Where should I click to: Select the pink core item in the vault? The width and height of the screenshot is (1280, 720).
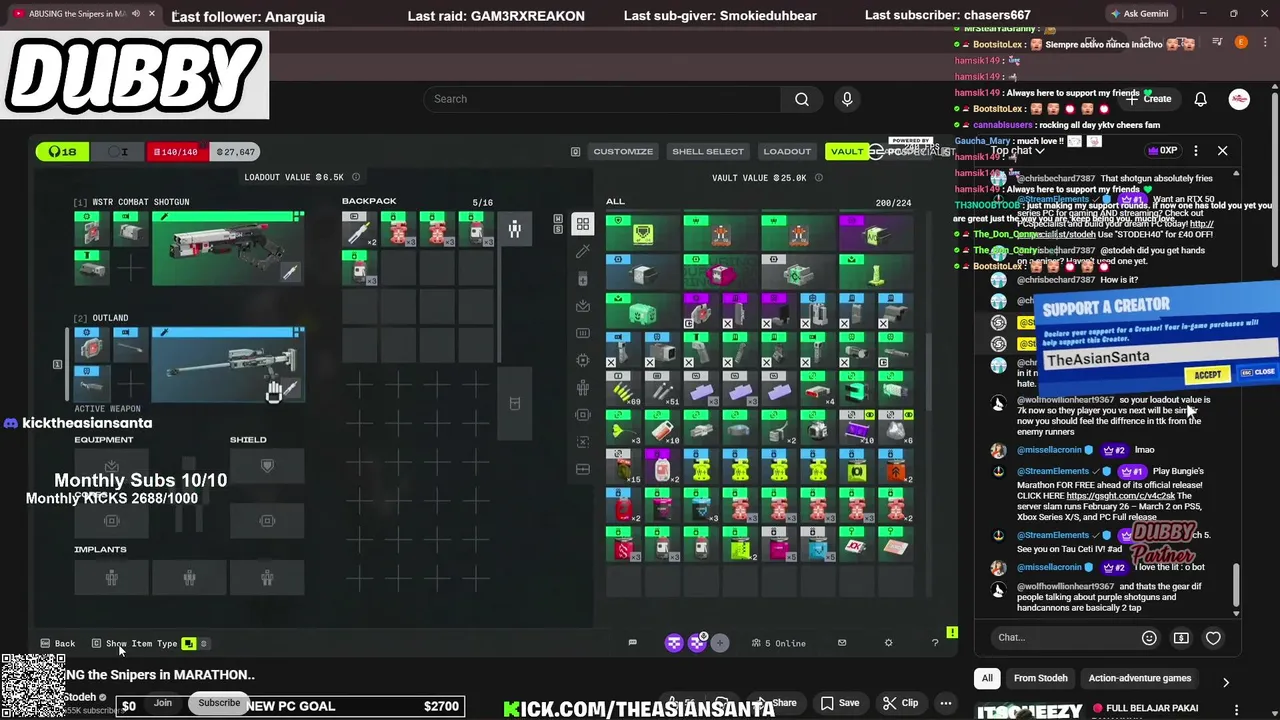(x=721, y=272)
